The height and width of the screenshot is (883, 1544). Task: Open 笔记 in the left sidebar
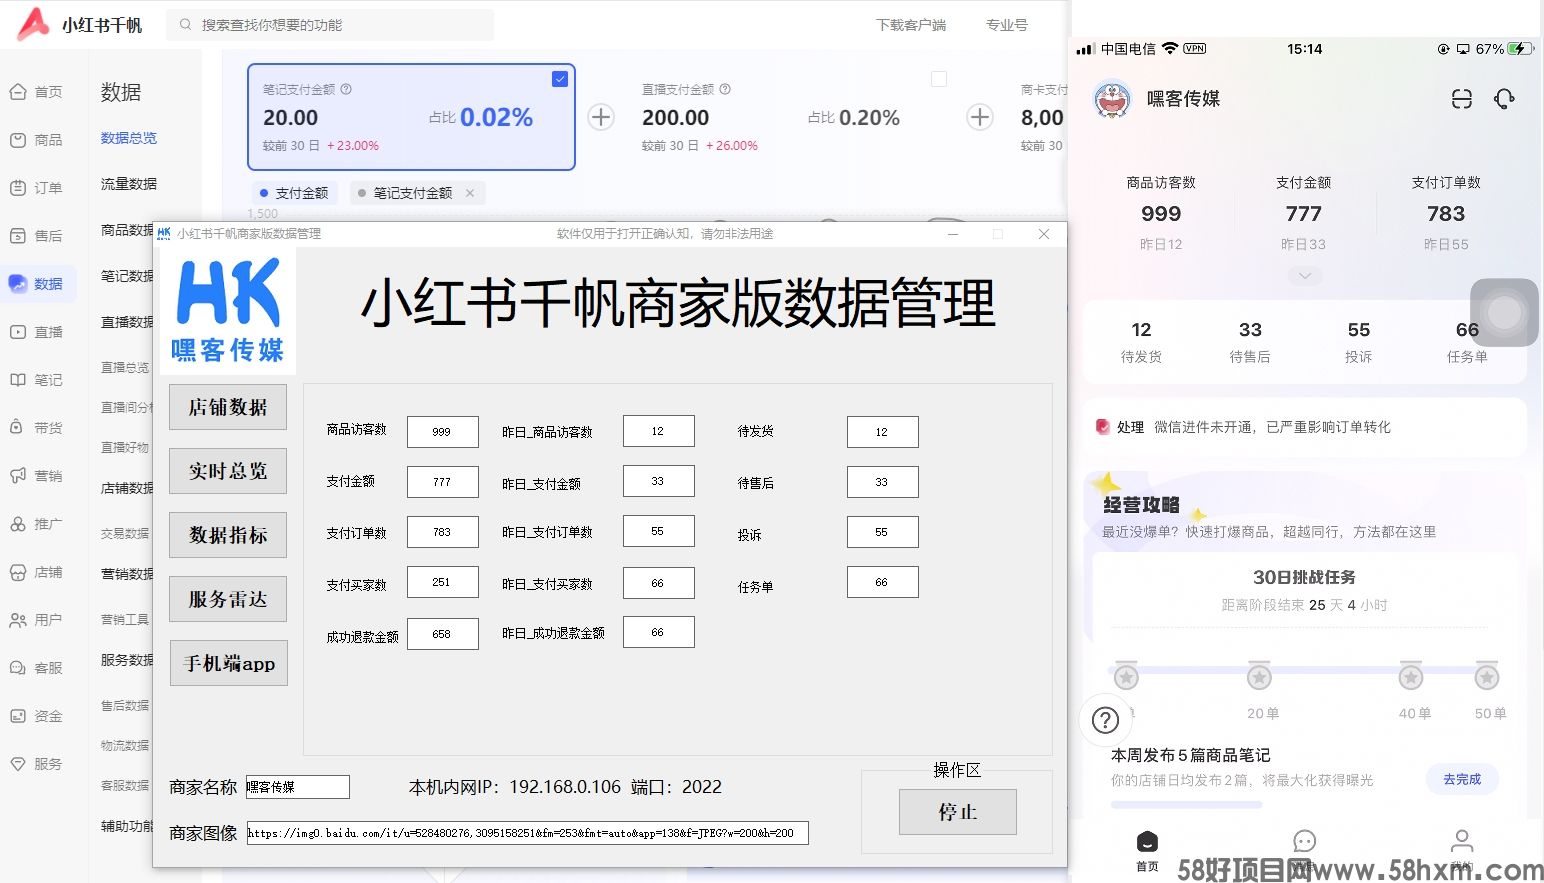36,380
